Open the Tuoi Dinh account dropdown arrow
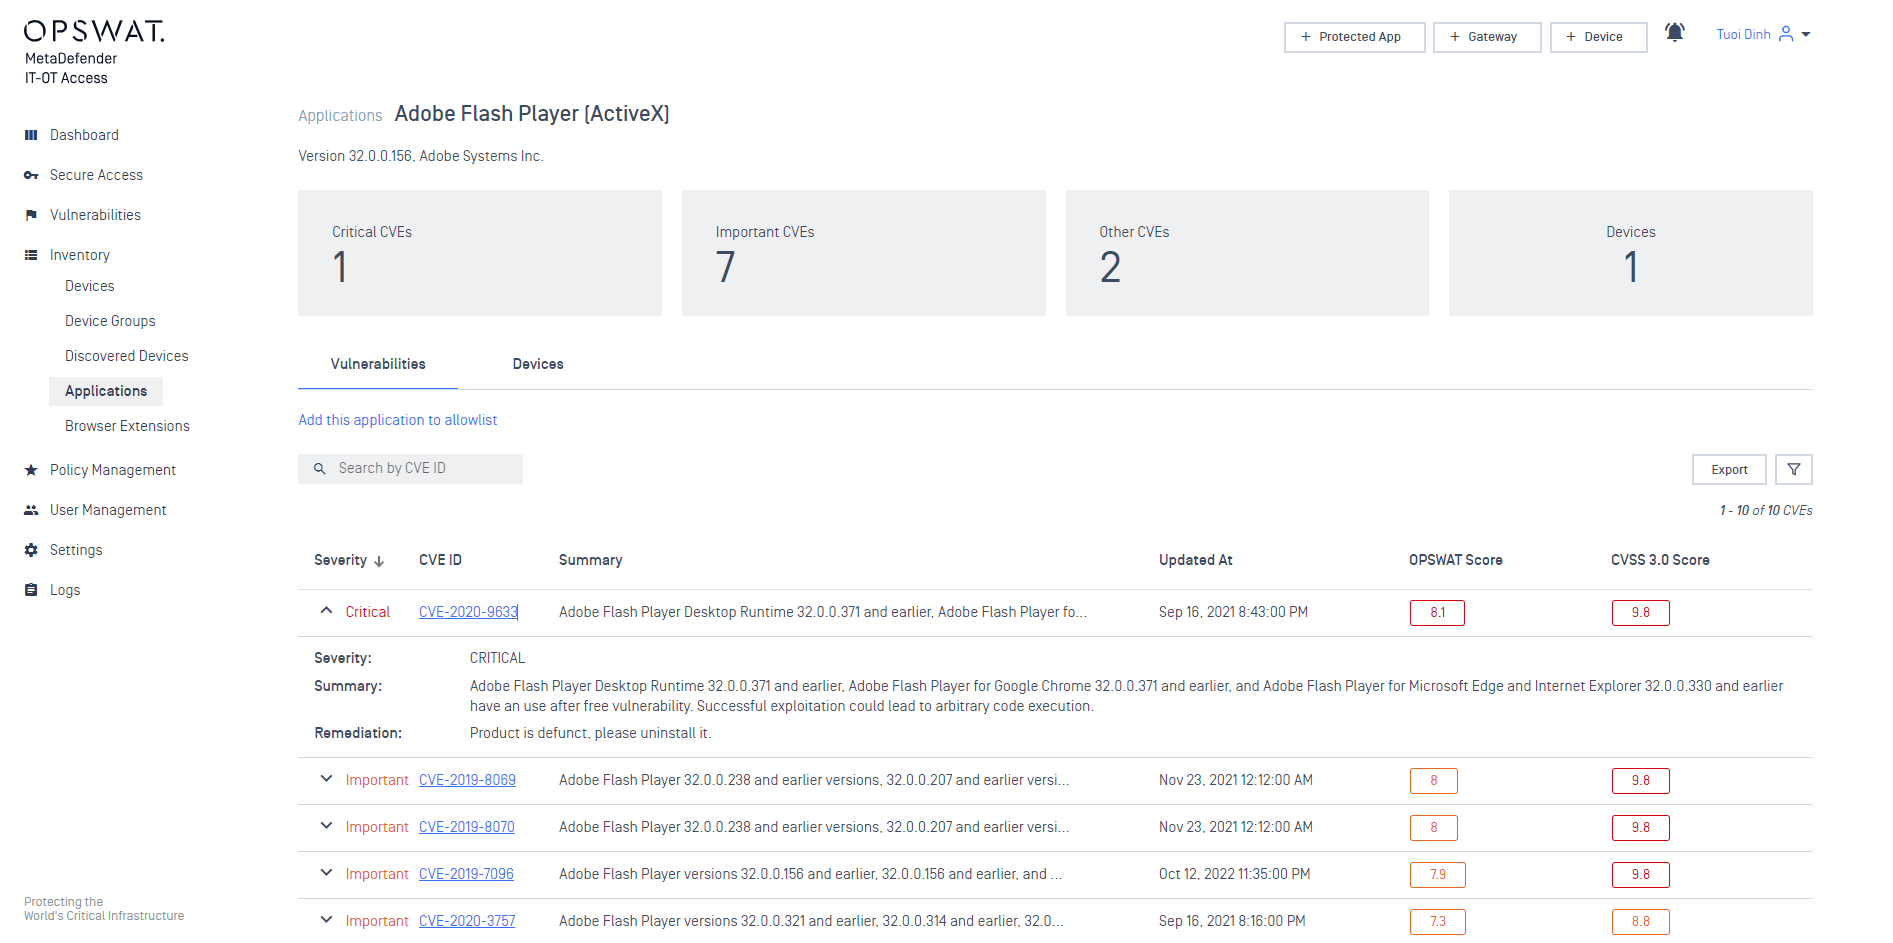 click(1806, 34)
